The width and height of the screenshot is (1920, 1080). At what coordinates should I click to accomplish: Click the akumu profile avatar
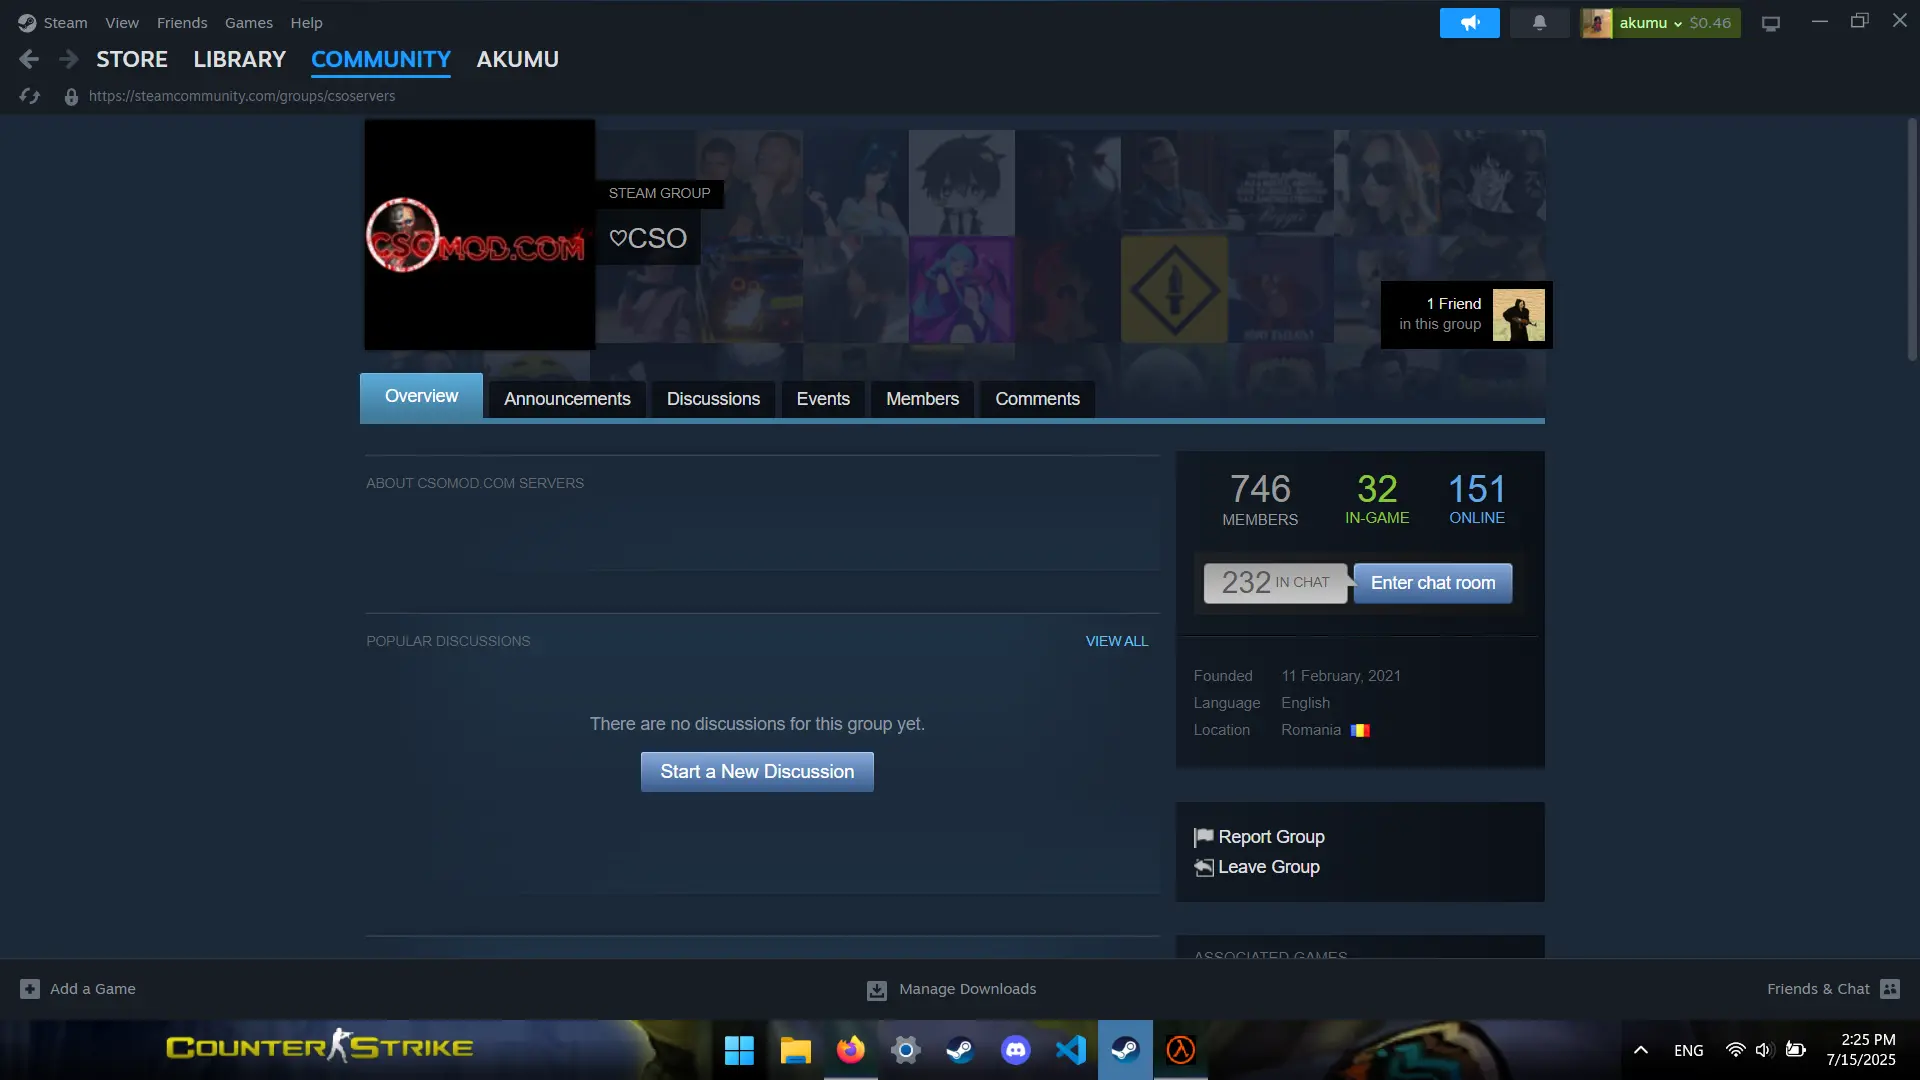pyautogui.click(x=1597, y=23)
